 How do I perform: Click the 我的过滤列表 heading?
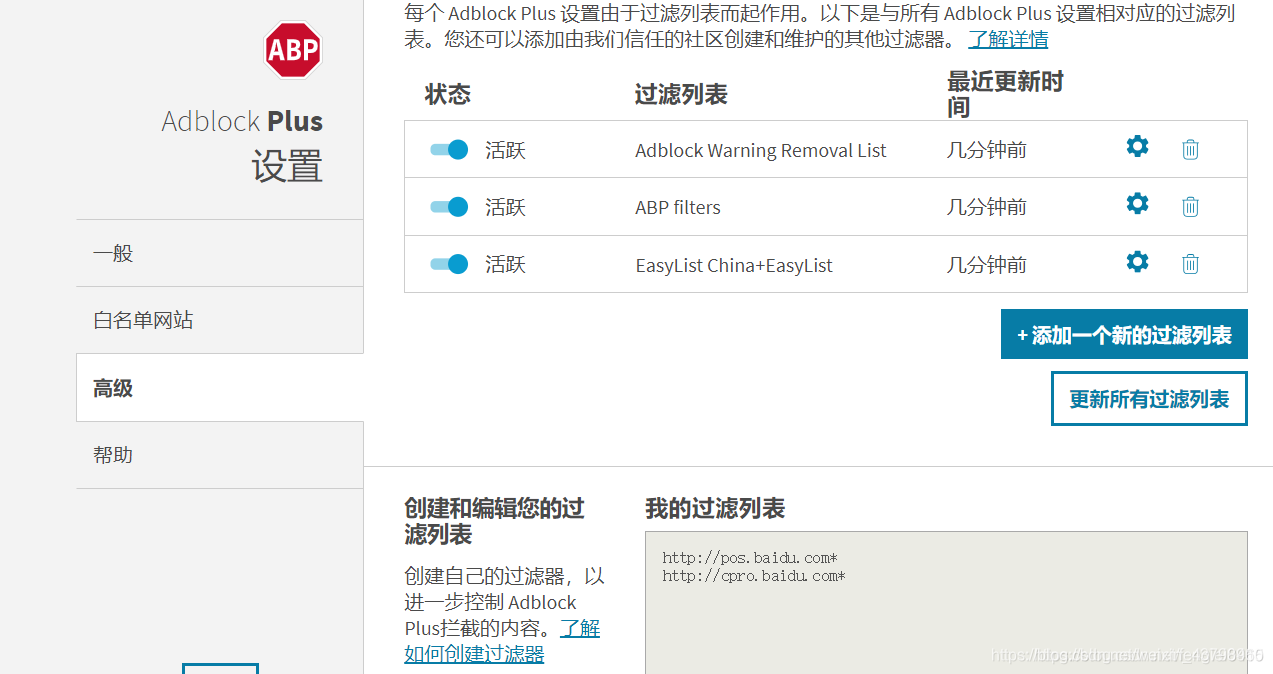coord(715,508)
